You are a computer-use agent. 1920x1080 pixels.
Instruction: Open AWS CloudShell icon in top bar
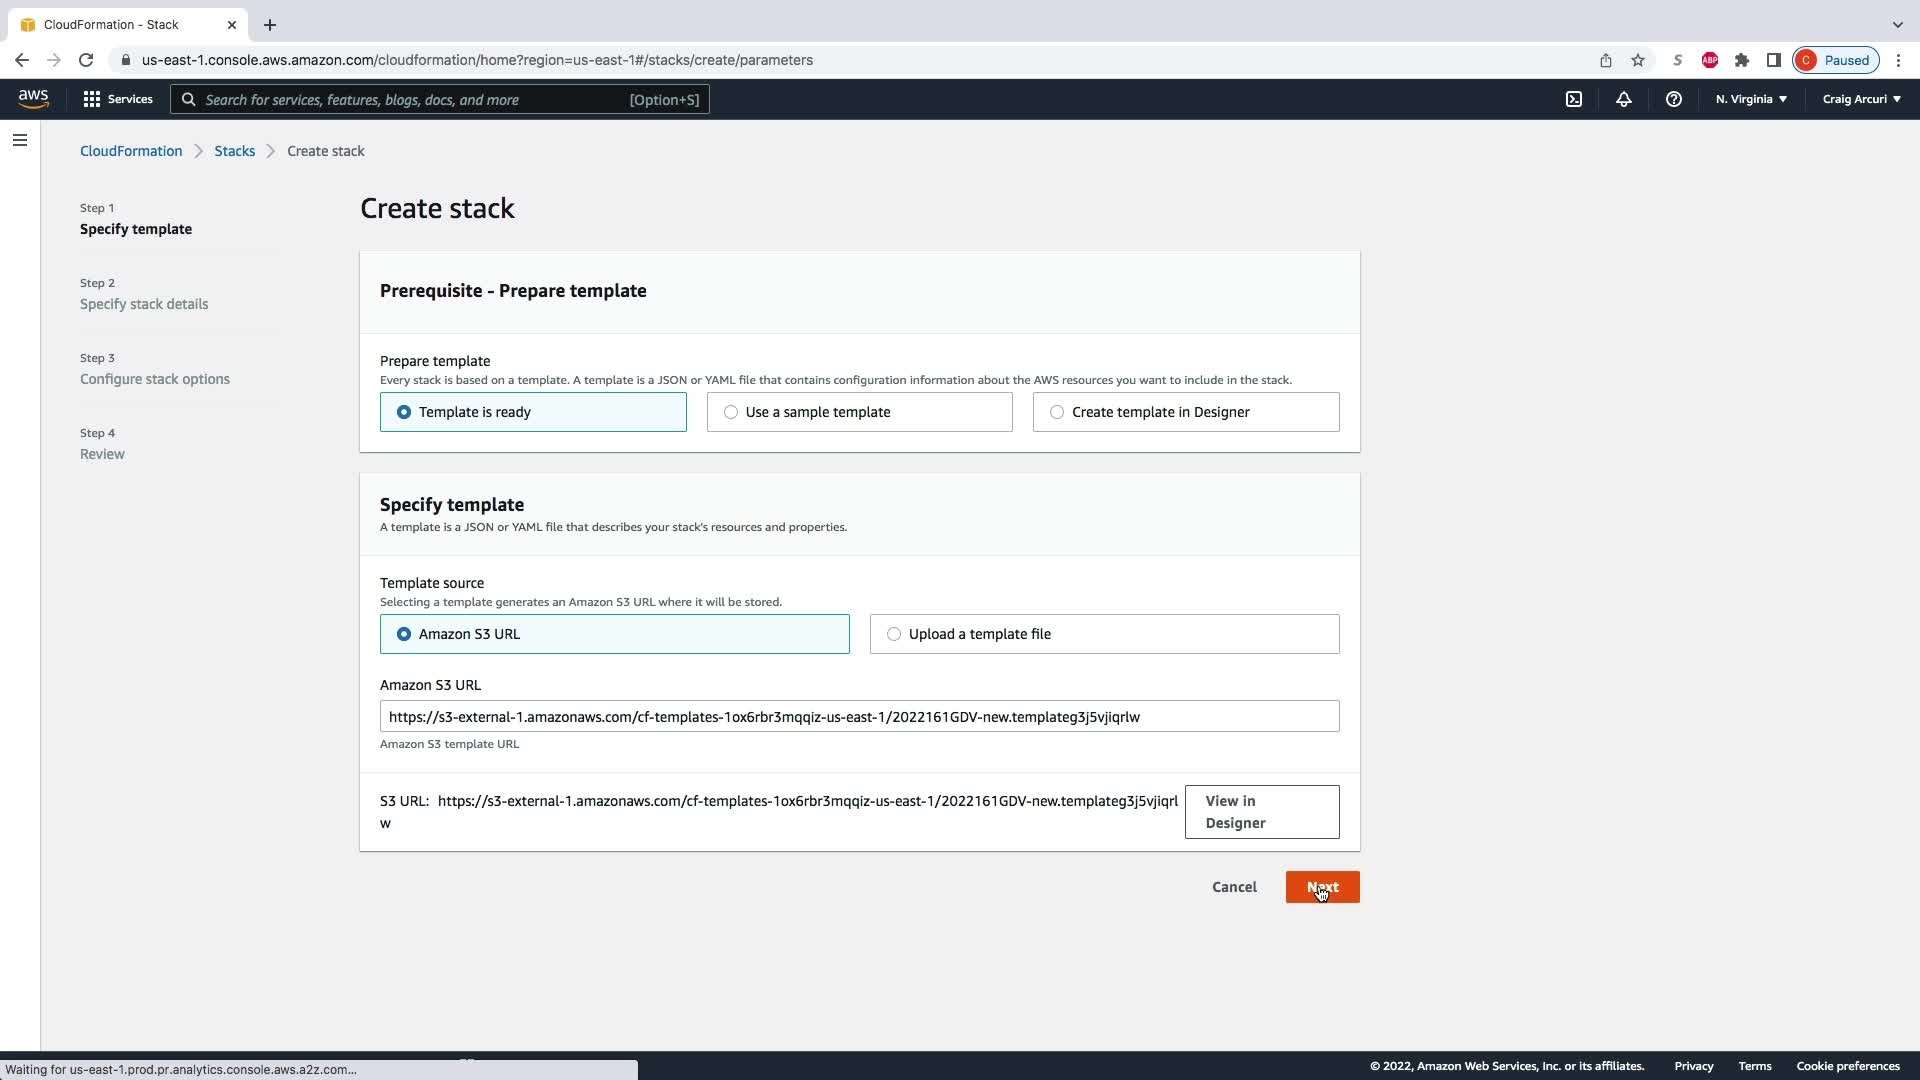[x=1573, y=99]
